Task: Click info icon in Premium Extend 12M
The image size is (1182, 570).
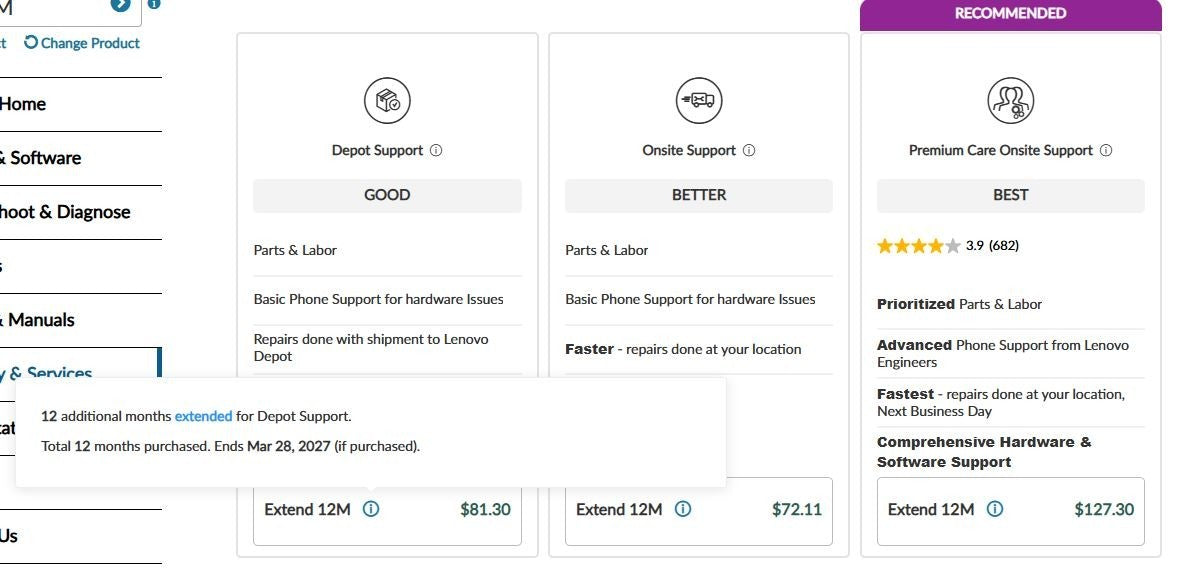Action: click(995, 509)
